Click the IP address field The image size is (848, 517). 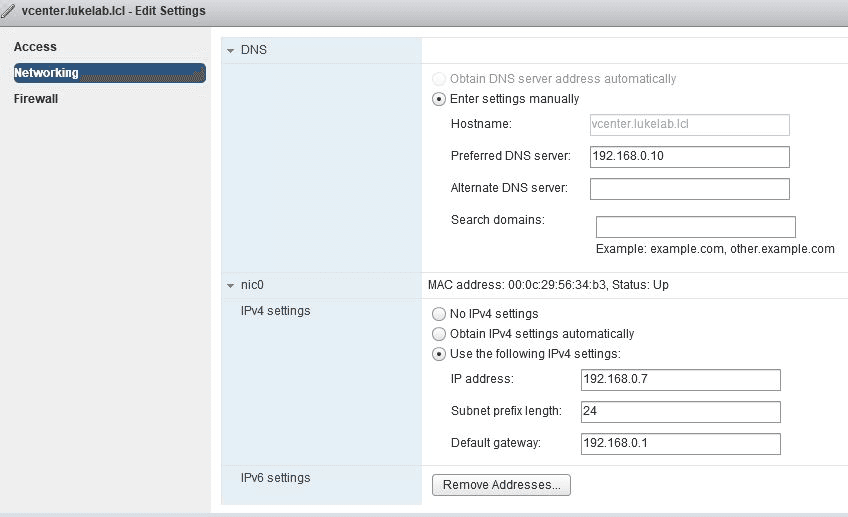pos(680,380)
